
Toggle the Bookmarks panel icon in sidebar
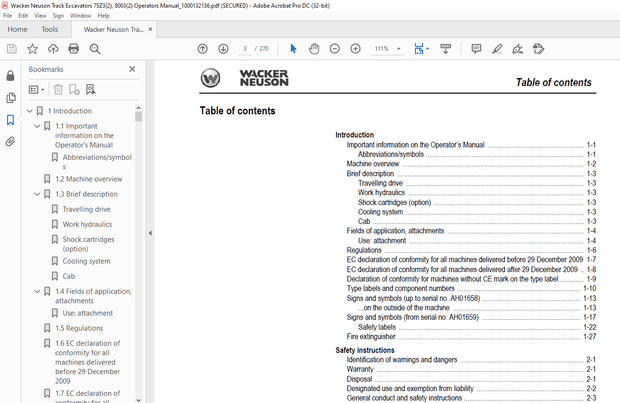[11, 120]
